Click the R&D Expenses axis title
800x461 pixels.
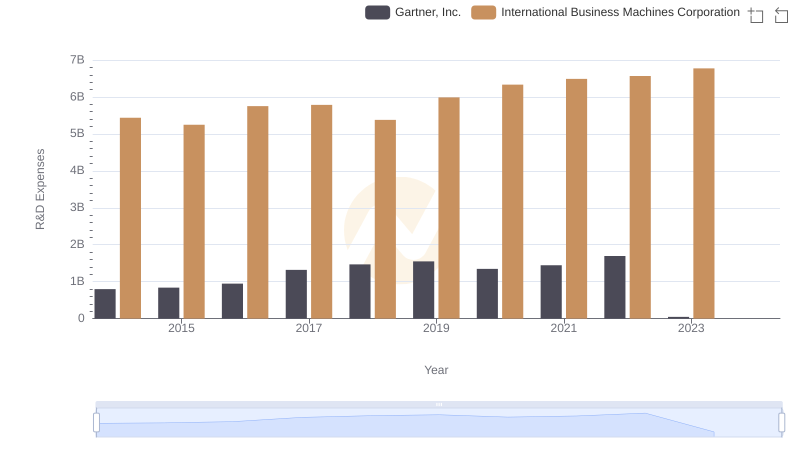click(40, 189)
